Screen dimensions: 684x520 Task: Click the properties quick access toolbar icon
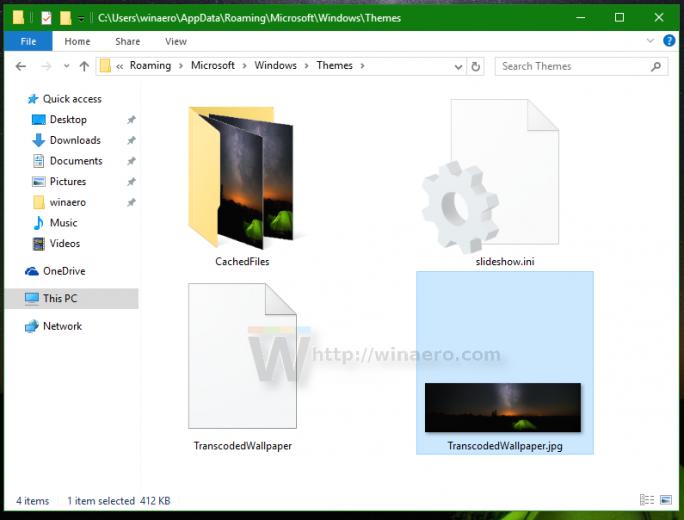46,18
